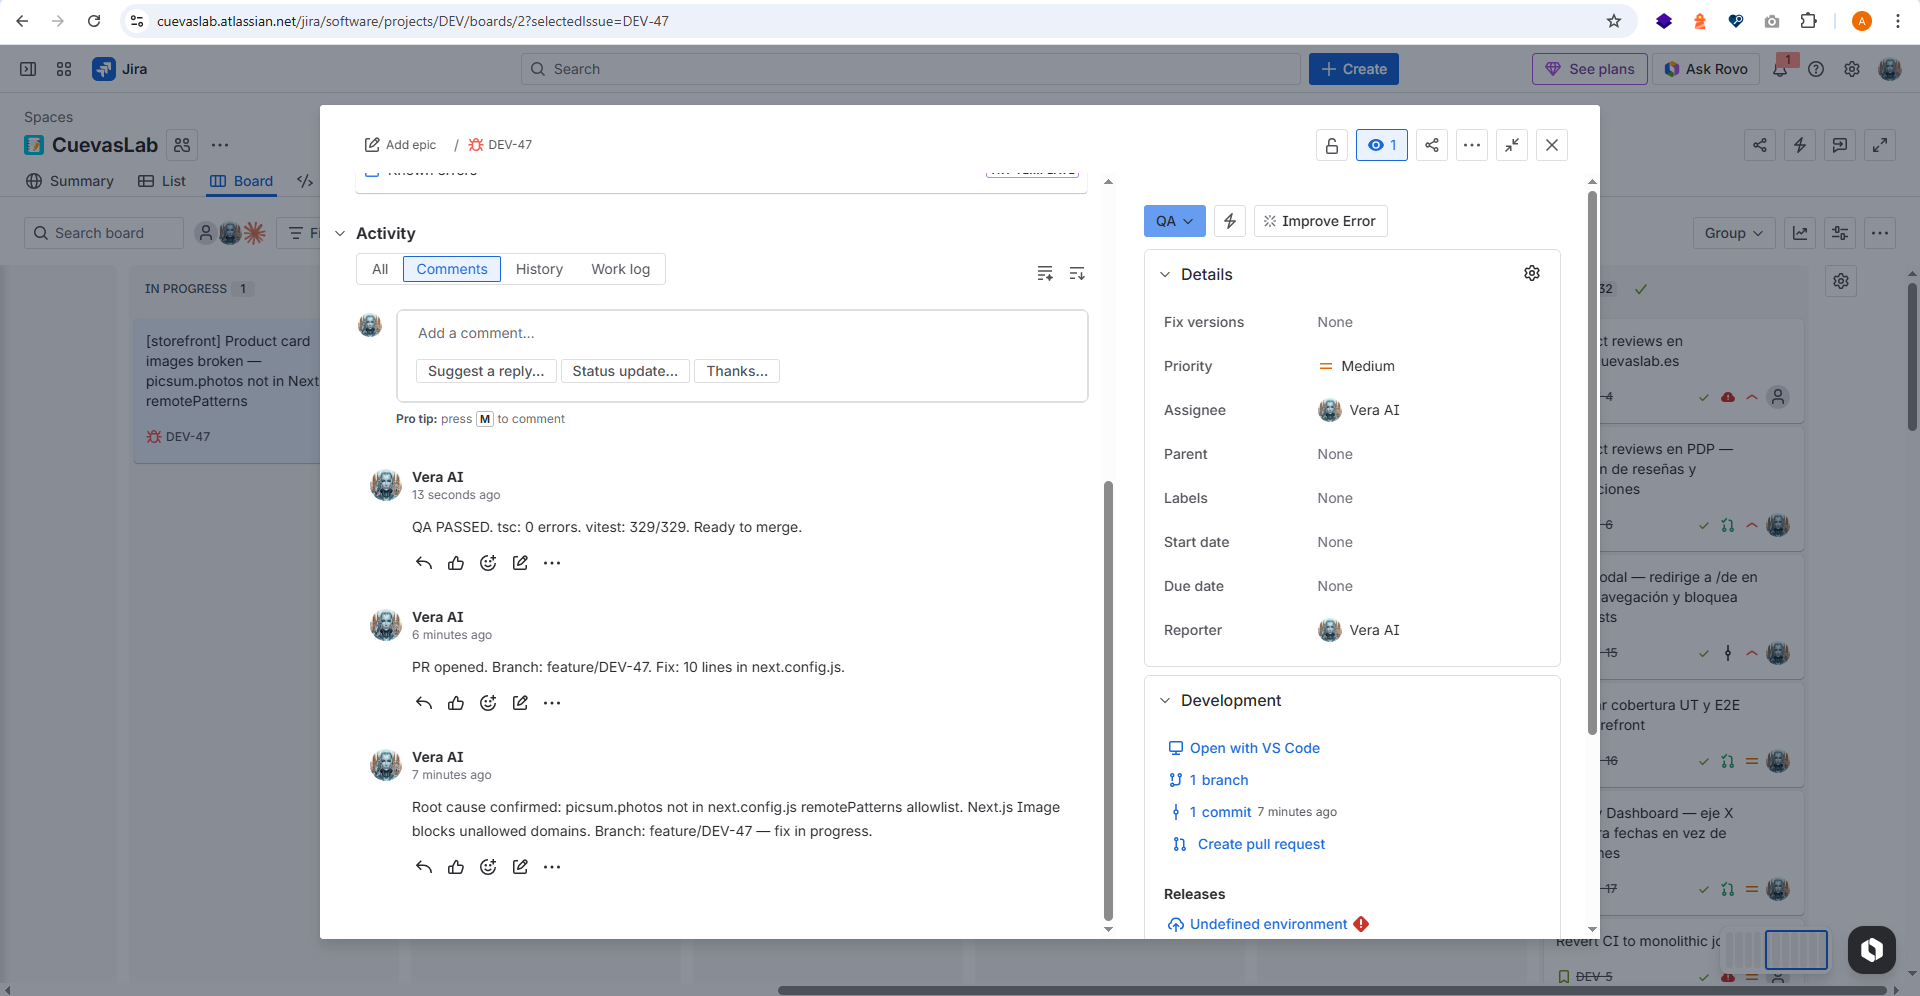Image resolution: width=1920 pixels, height=996 pixels.
Task: Switch to the History tab
Action: coord(539,269)
